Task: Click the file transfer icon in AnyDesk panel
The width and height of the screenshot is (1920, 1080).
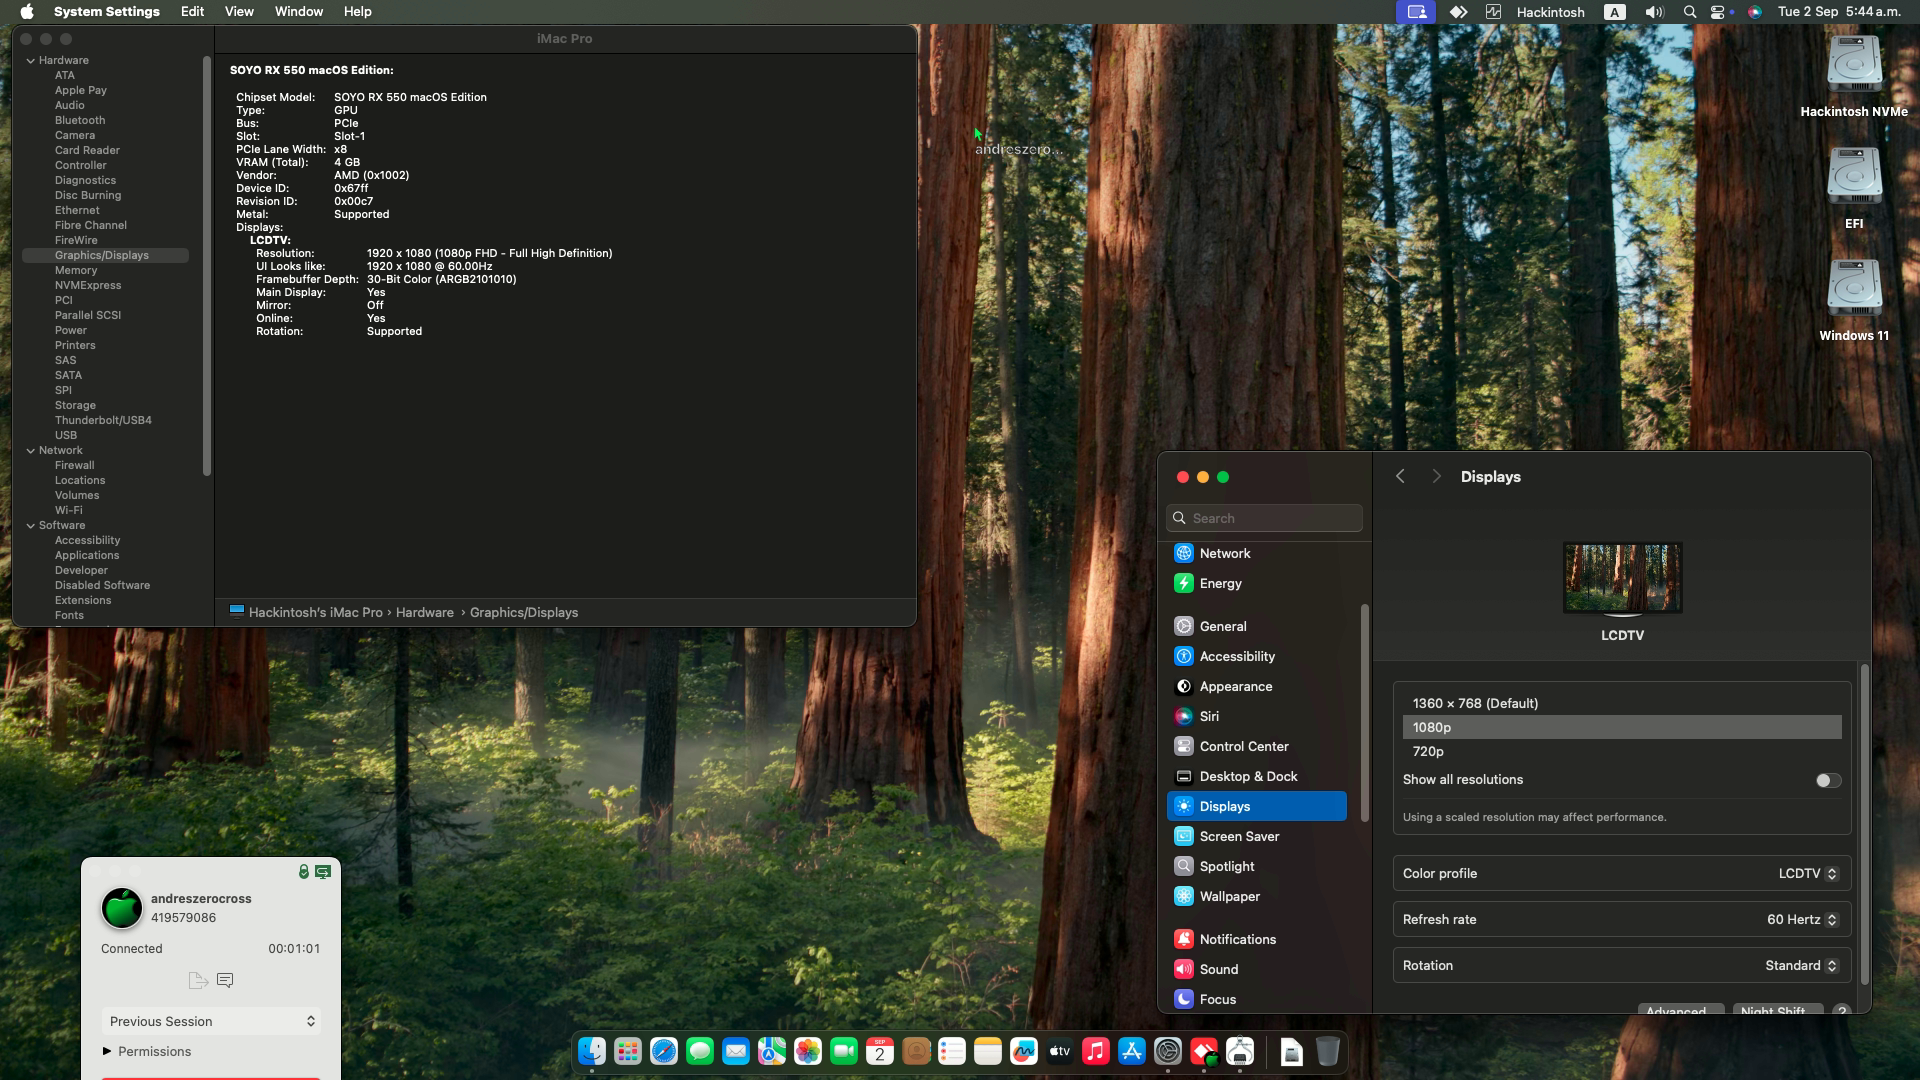Action: click(x=198, y=980)
